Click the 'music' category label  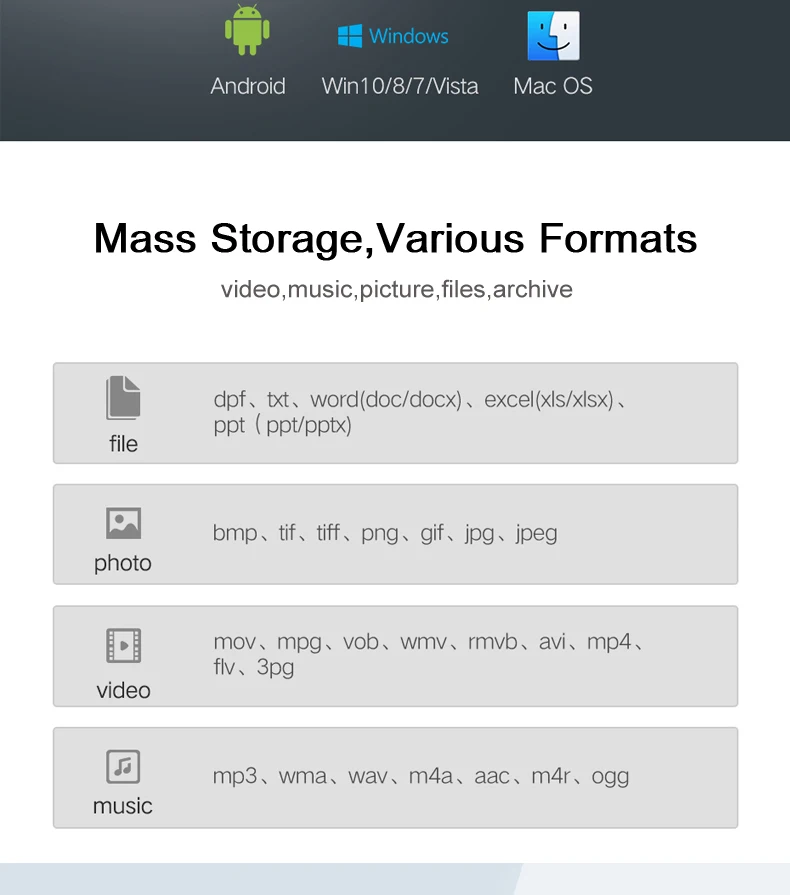(x=123, y=806)
